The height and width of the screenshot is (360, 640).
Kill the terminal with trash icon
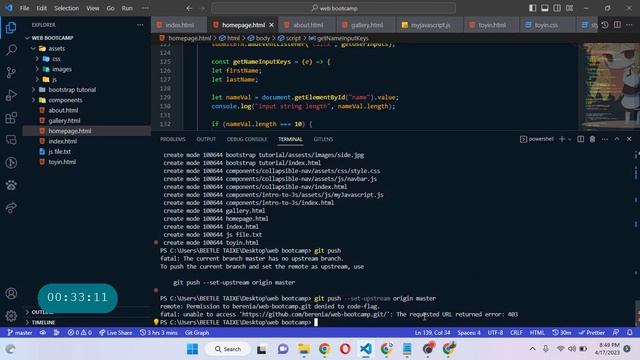[x=592, y=139]
